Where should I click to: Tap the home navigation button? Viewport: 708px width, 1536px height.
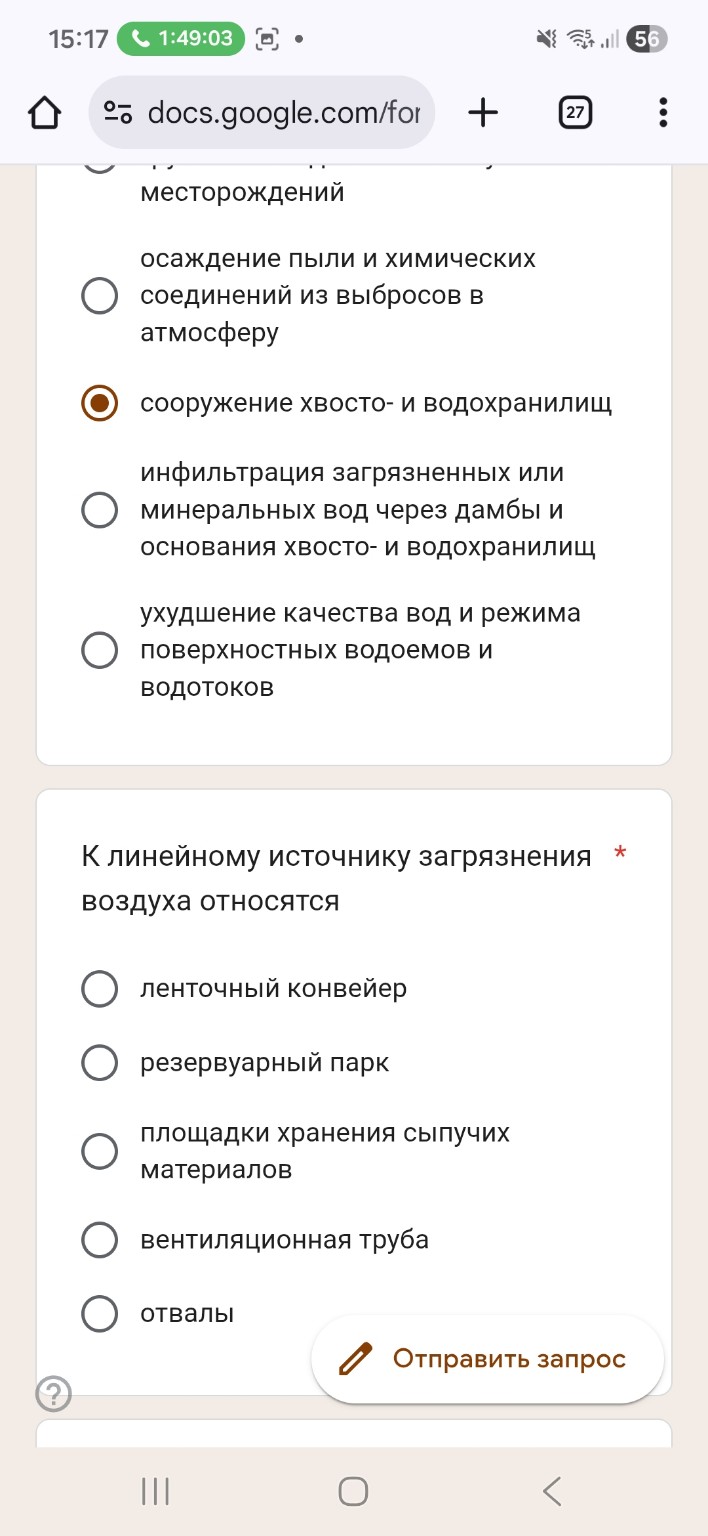pos(352,1491)
